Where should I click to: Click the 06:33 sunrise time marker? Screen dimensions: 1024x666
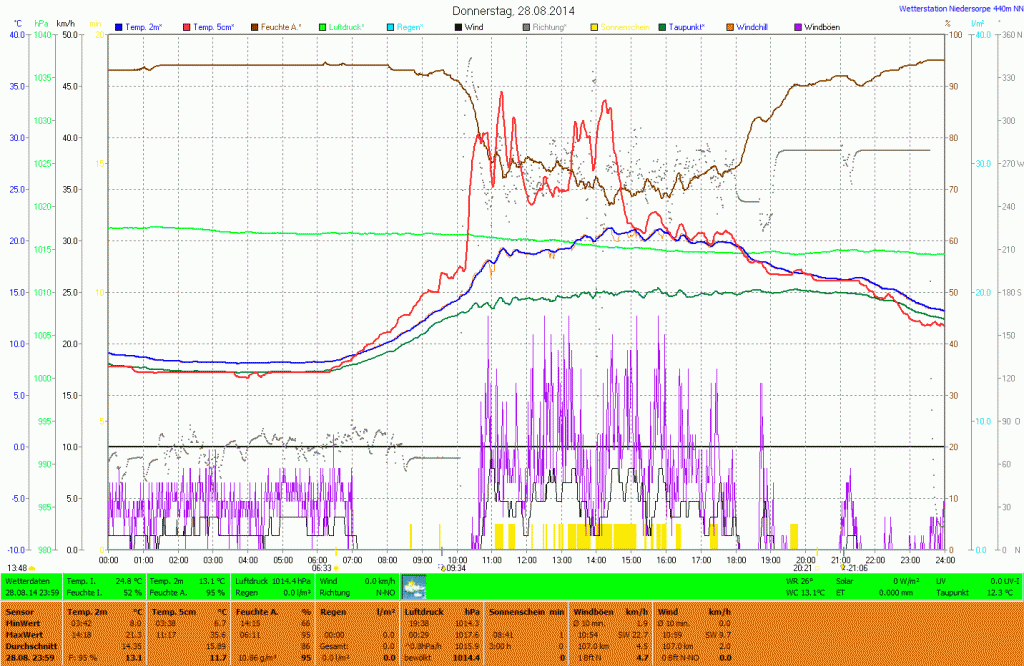point(321,568)
